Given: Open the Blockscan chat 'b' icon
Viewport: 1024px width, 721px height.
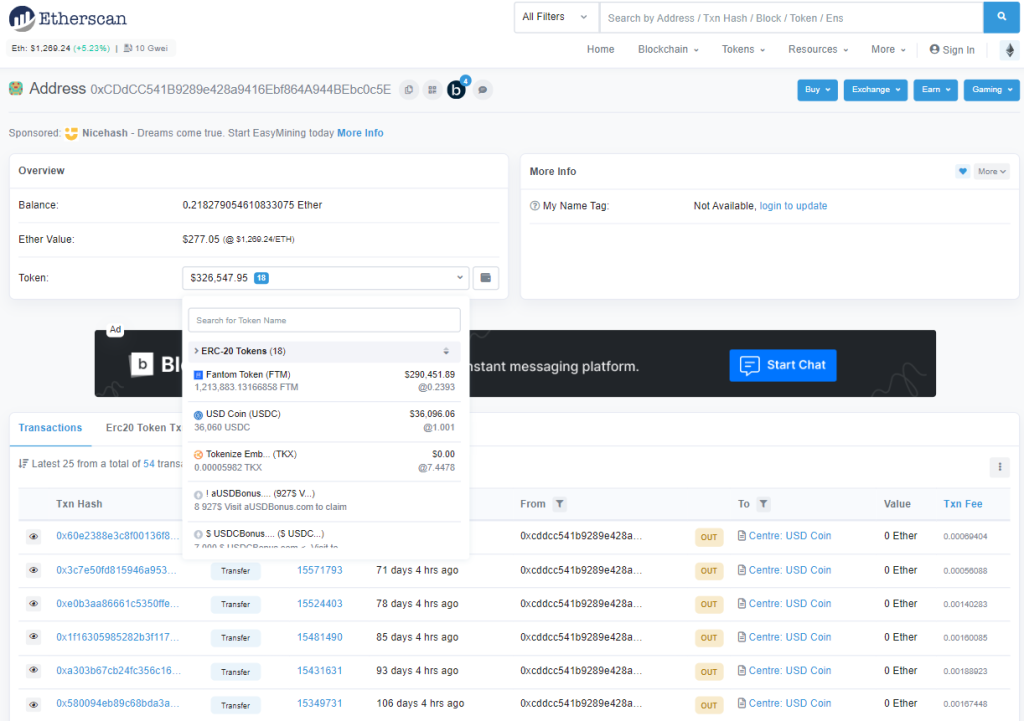Looking at the screenshot, I should click(x=456, y=89).
